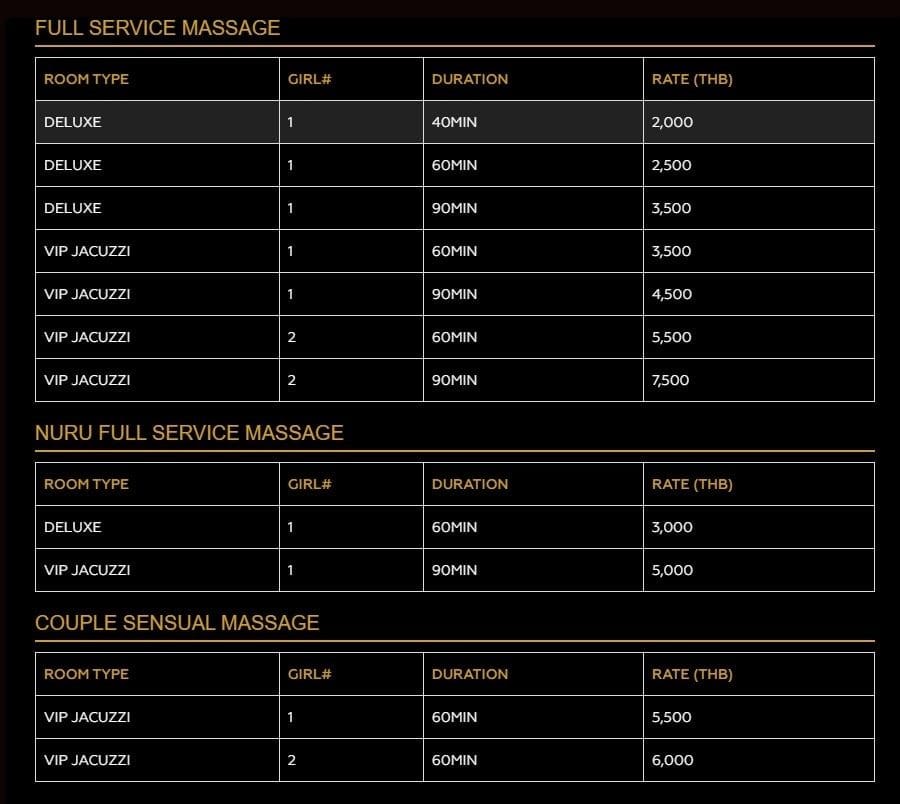Click VIP Jacuzzi cell in the 7,500 row

(x=87, y=380)
